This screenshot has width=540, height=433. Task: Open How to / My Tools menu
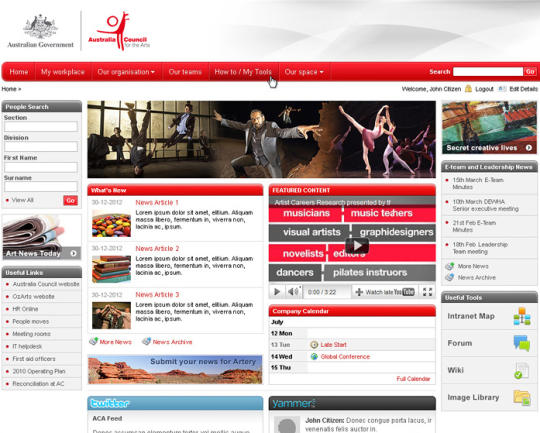coord(243,72)
